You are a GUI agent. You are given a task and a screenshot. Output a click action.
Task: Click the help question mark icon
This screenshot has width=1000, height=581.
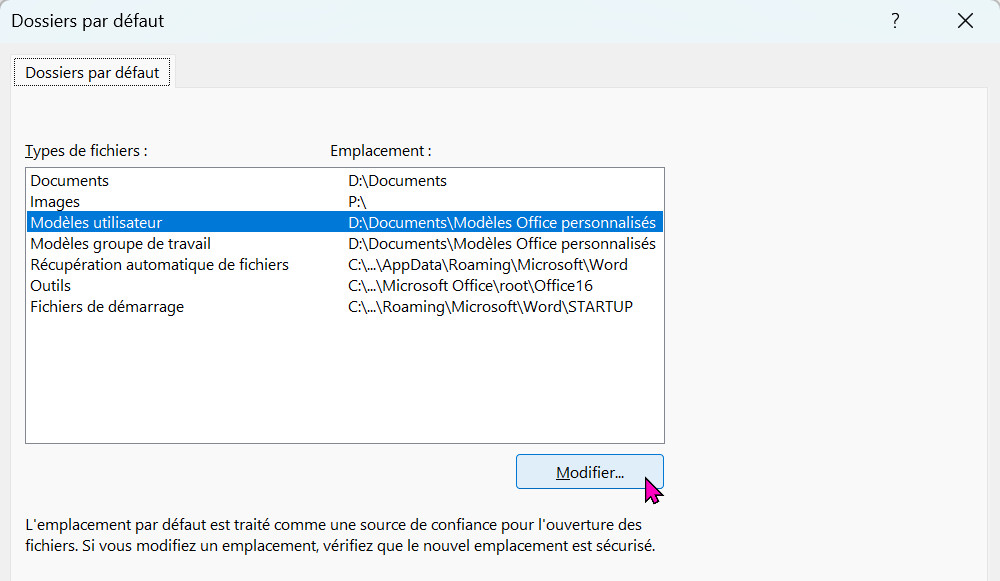click(895, 21)
